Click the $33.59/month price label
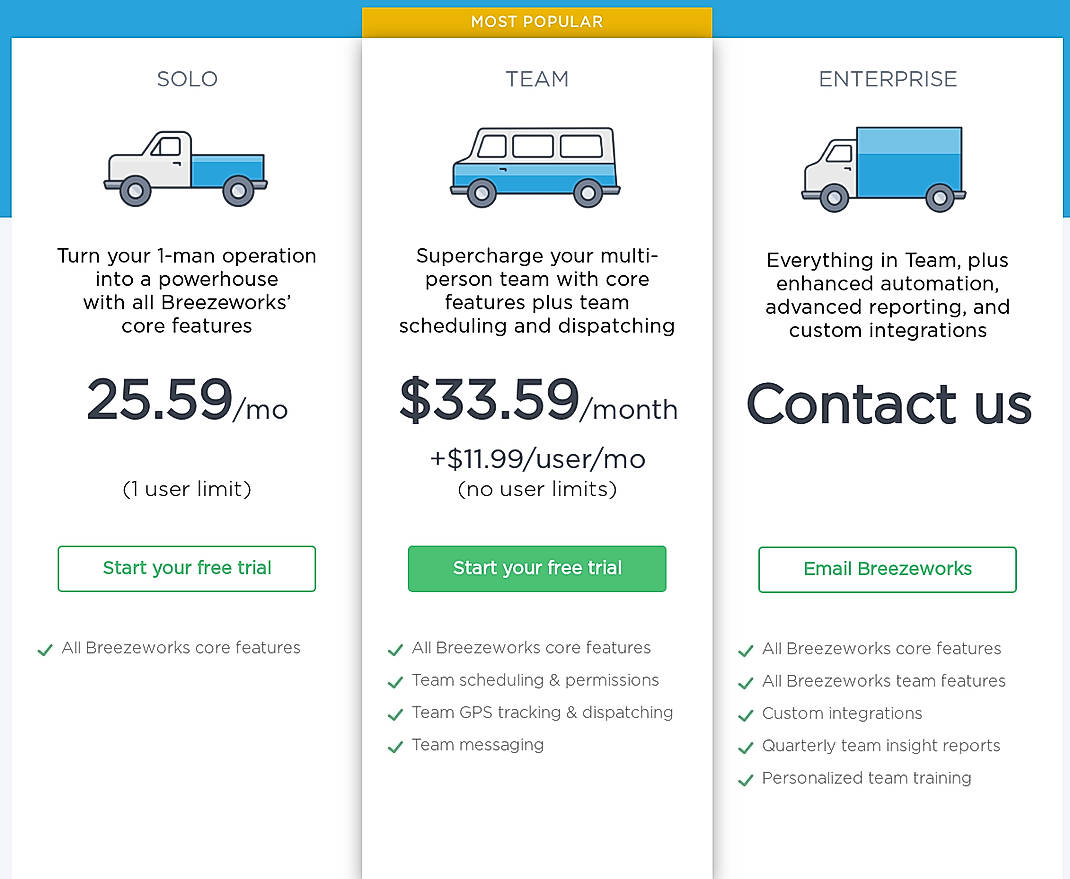Viewport: 1070px width, 879px height. (536, 403)
